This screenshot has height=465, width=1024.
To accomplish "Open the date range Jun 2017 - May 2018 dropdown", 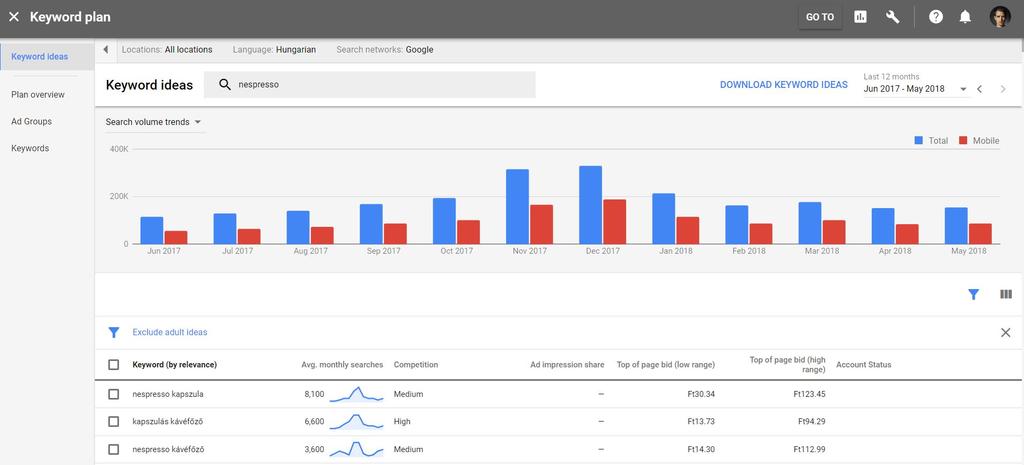I will pos(916,89).
